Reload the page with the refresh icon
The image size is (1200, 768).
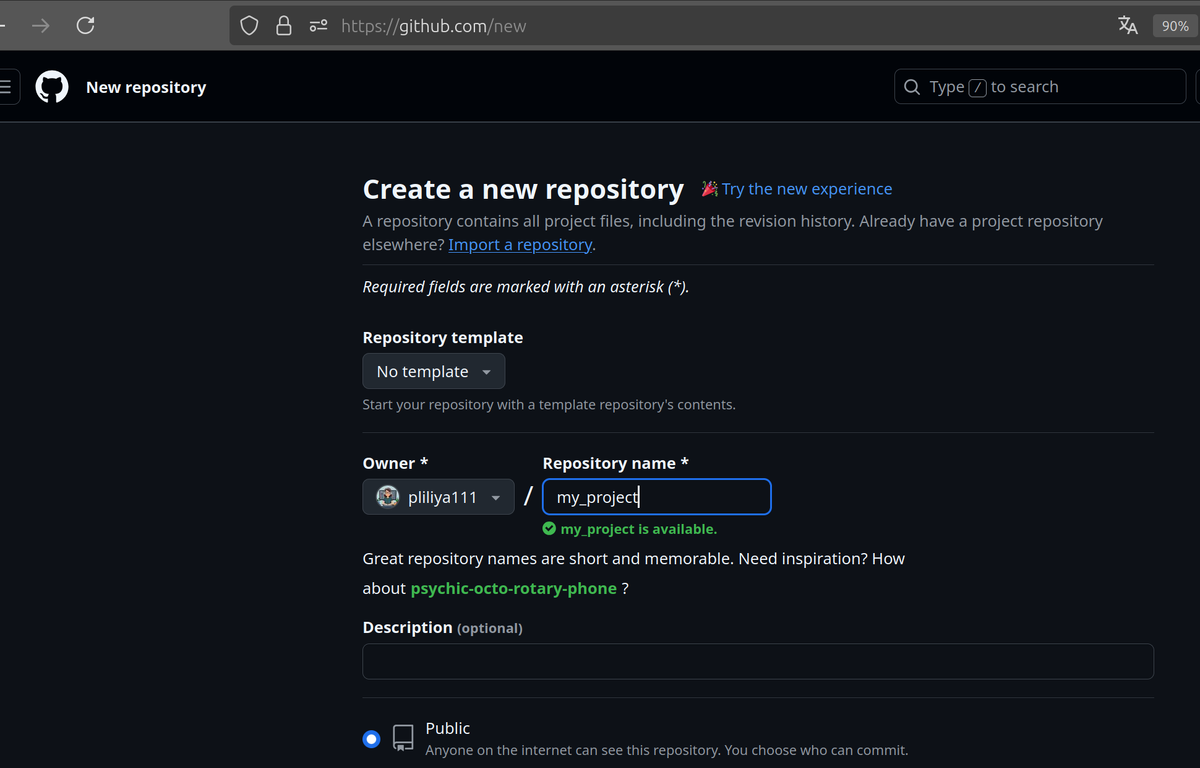coord(86,26)
